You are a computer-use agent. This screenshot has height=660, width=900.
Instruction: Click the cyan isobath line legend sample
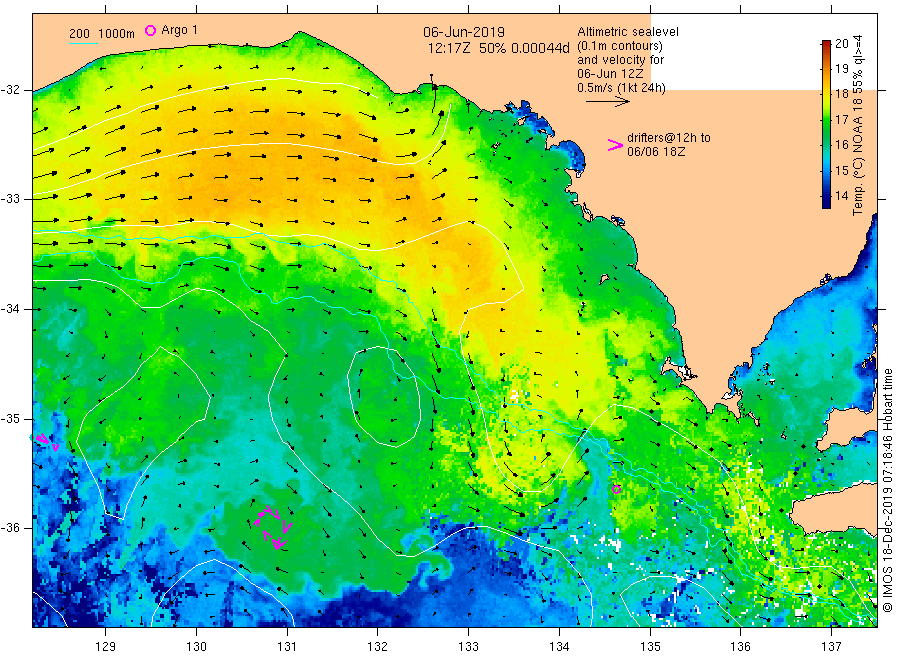coord(83,43)
